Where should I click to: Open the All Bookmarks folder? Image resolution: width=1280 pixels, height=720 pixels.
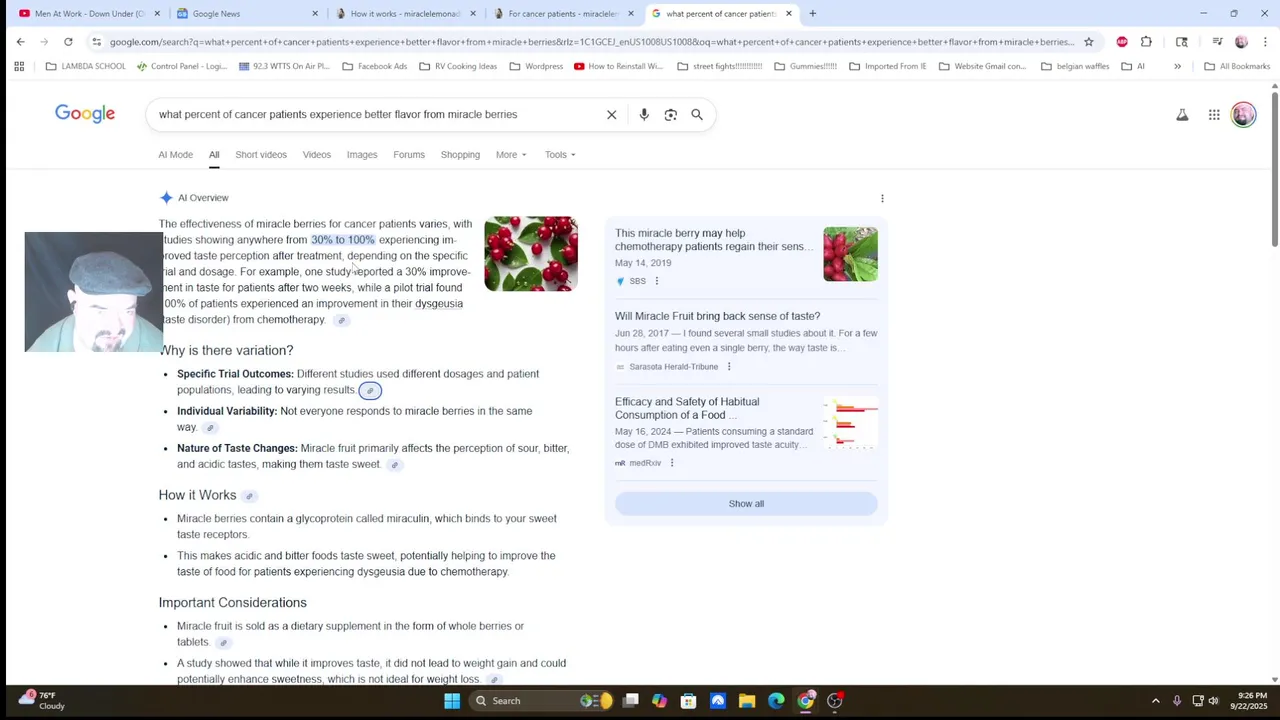(x=1237, y=66)
